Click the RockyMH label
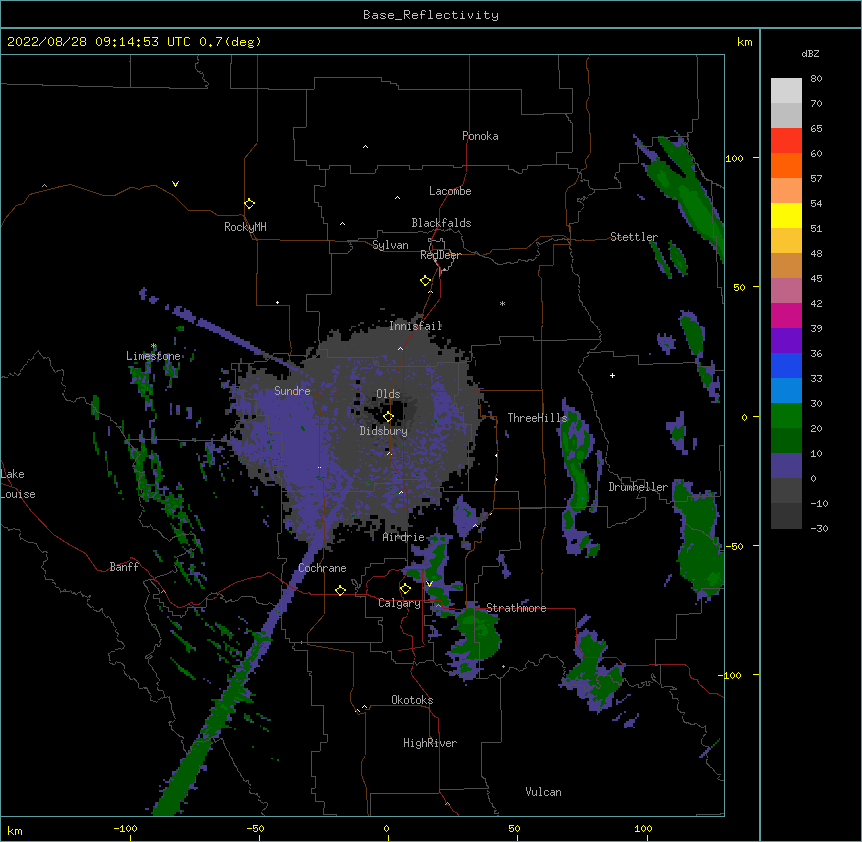Viewport: 862px width, 842px height. tap(245, 227)
